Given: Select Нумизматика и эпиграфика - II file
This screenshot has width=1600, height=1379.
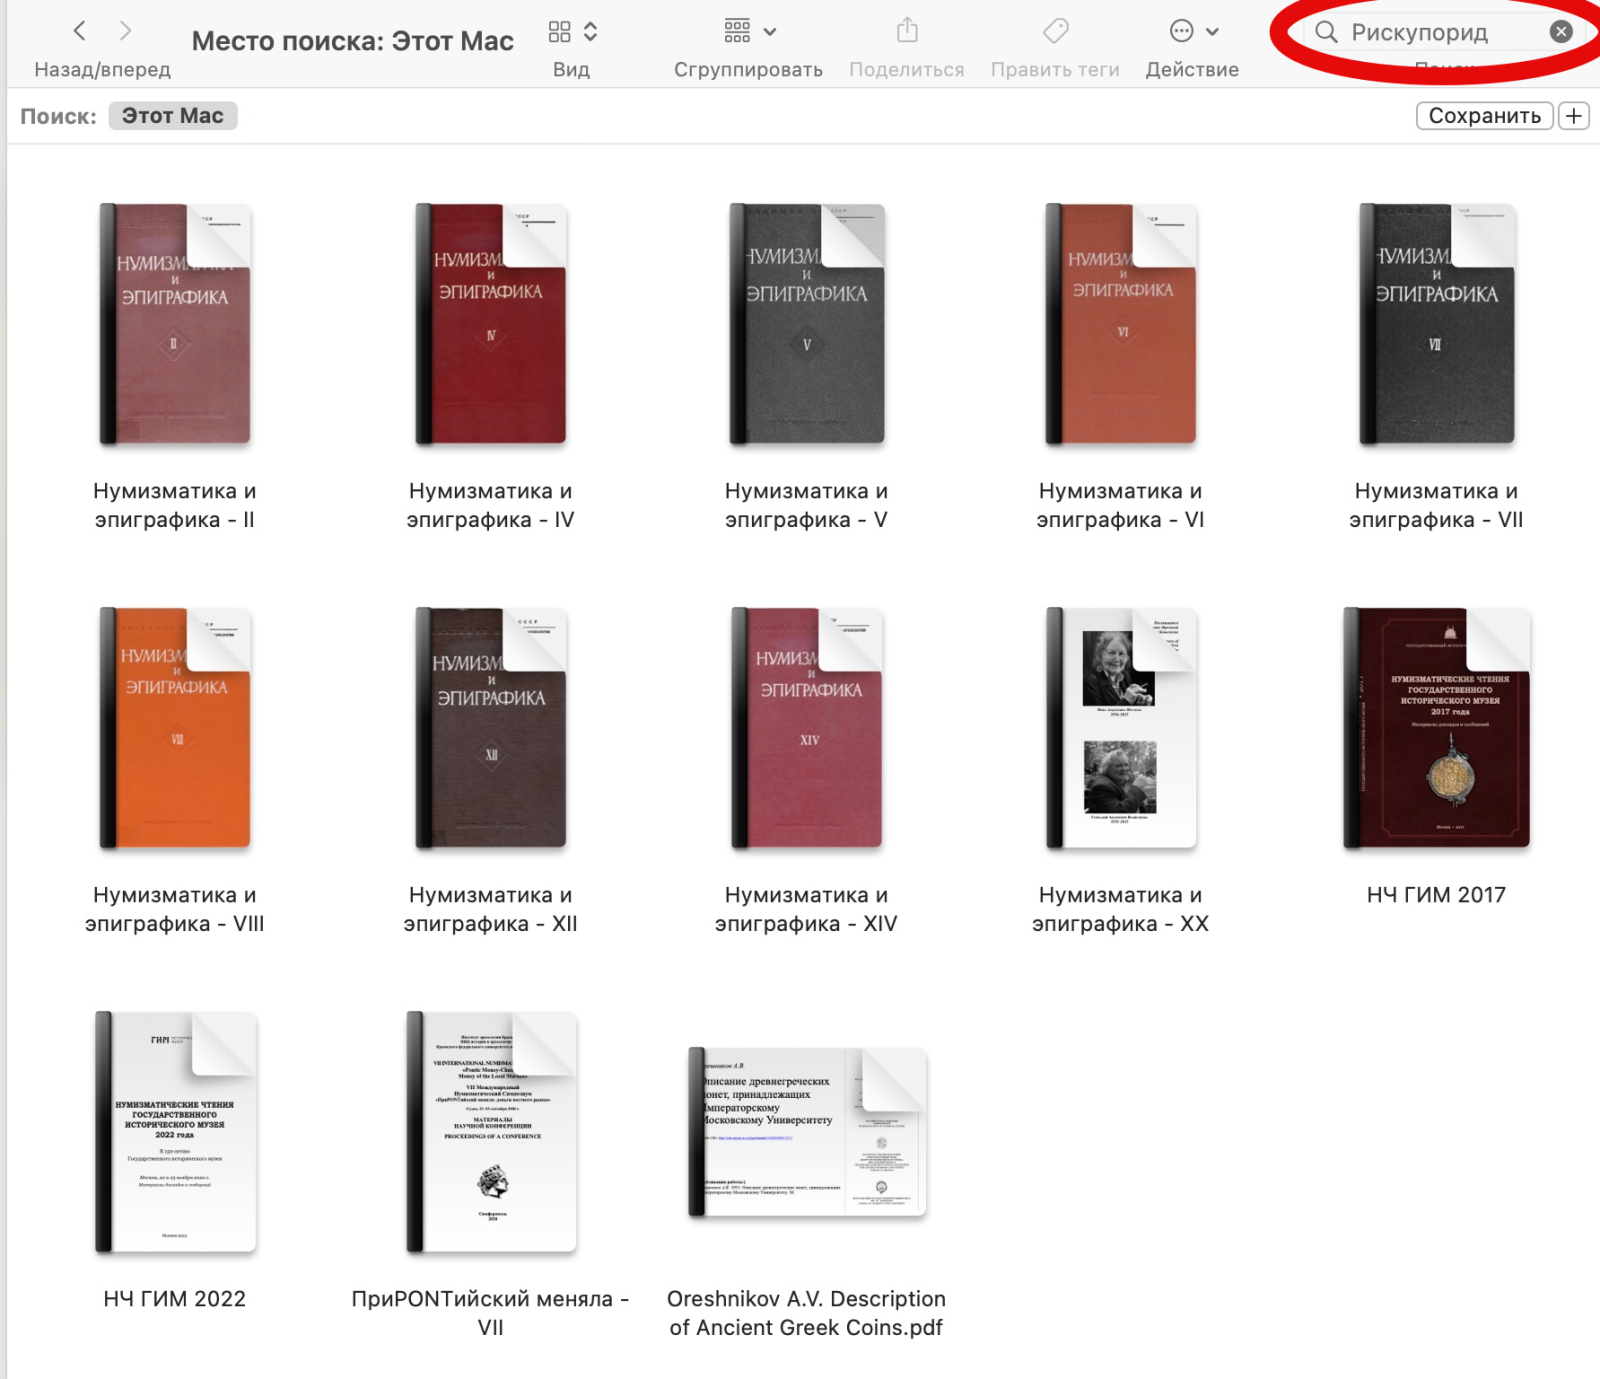Looking at the screenshot, I should 175,325.
